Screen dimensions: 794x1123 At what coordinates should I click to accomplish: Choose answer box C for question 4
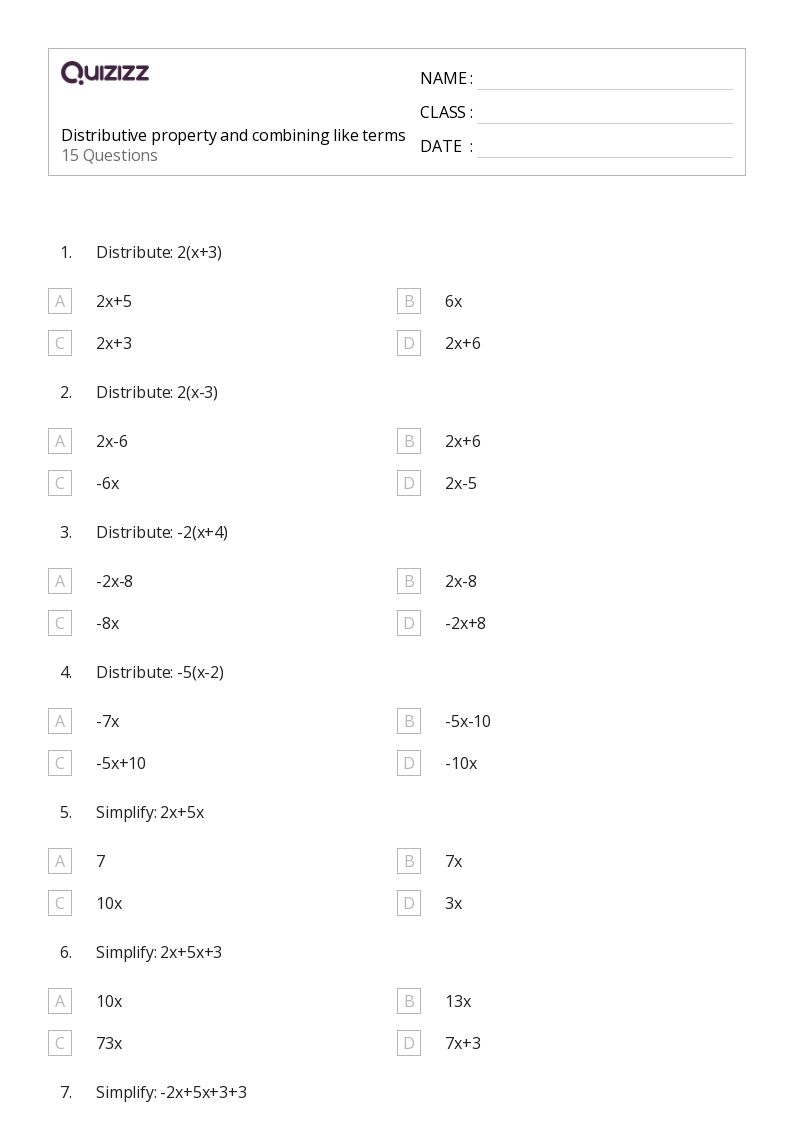(60, 763)
